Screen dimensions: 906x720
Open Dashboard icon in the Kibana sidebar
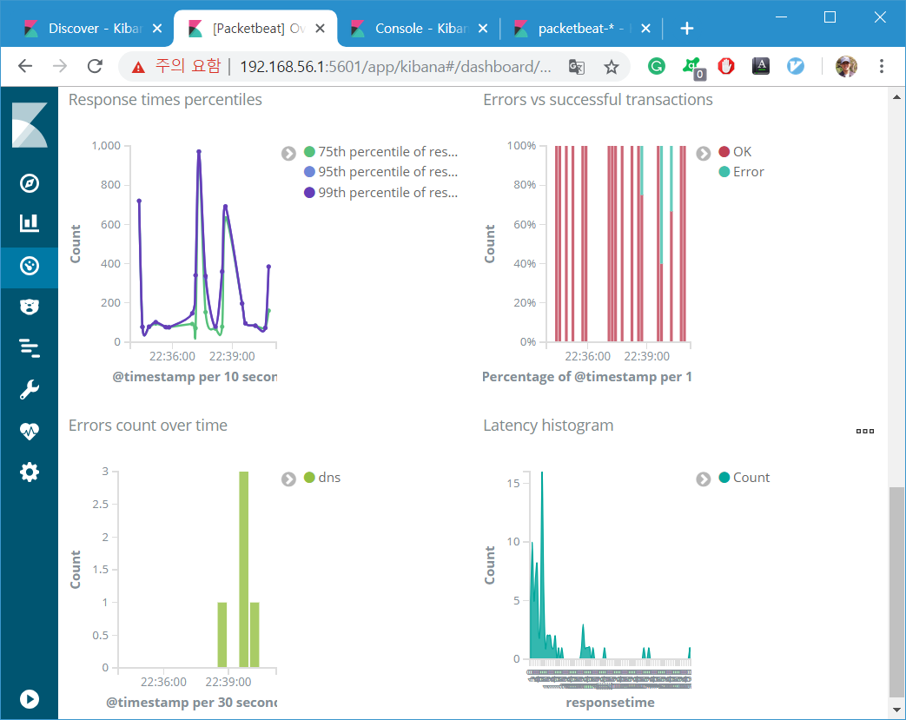coord(29,266)
